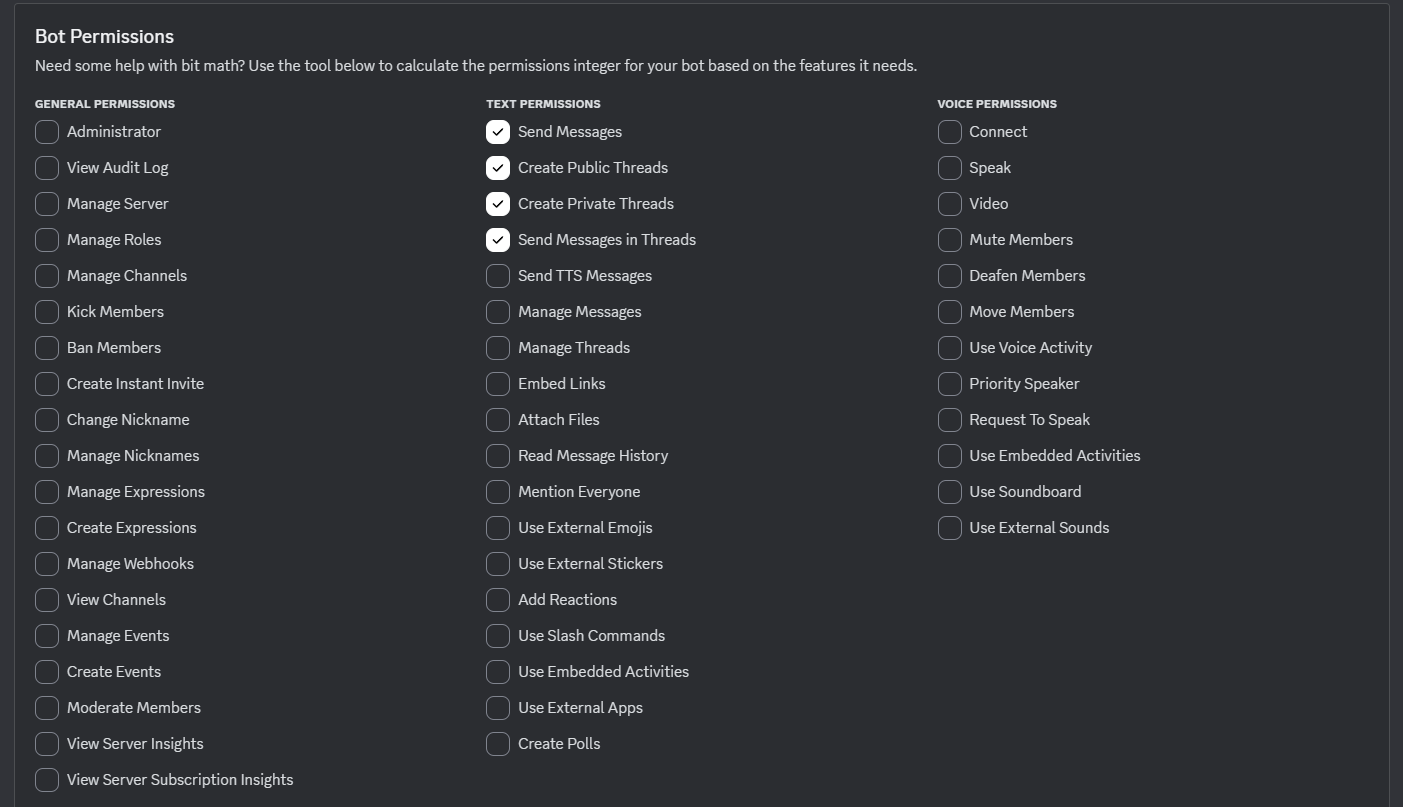Image resolution: width=1403 pixels, height=807 pixels.
Task: Enable Use Slash Commands checkbox
Action: pyautogui.click(x=498, y=636)
